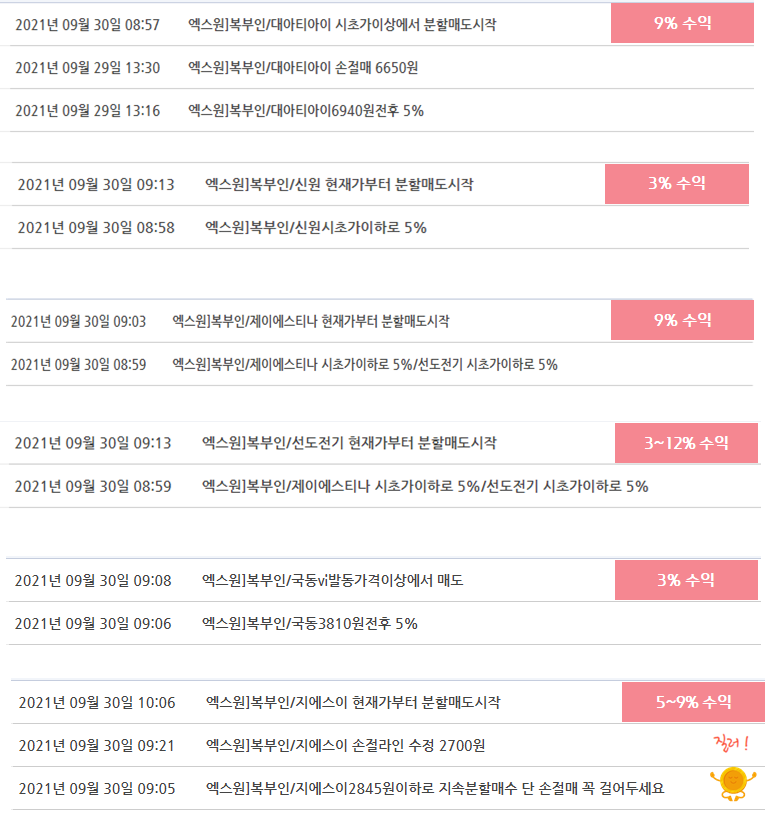Open 제이에스티나 현재가부터 분할매도시작 message
This screenshot has height=824, width=782.
pyautogui.click(x=311, y=321)
